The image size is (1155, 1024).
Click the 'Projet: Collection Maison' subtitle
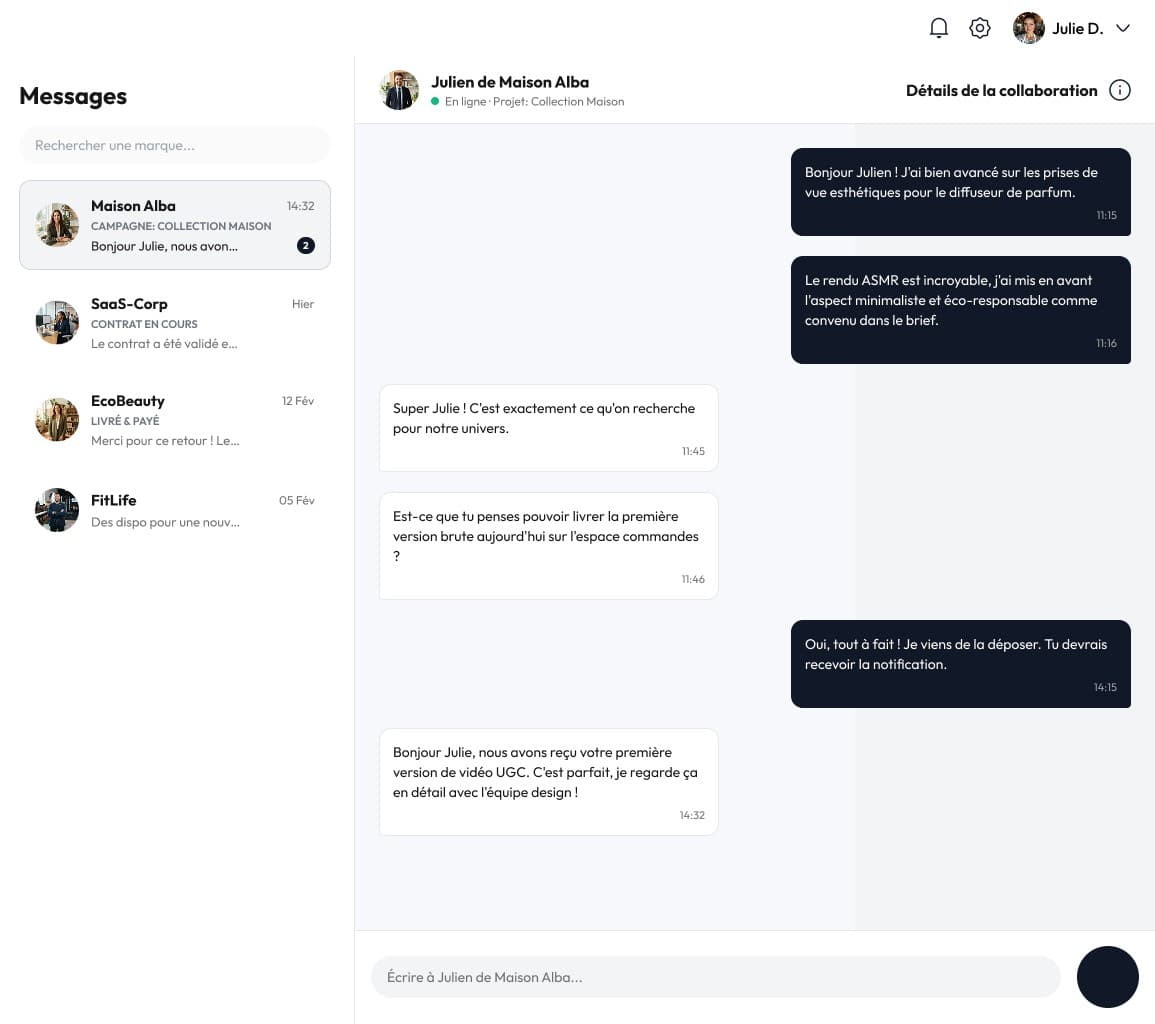[x=558, y=102]
